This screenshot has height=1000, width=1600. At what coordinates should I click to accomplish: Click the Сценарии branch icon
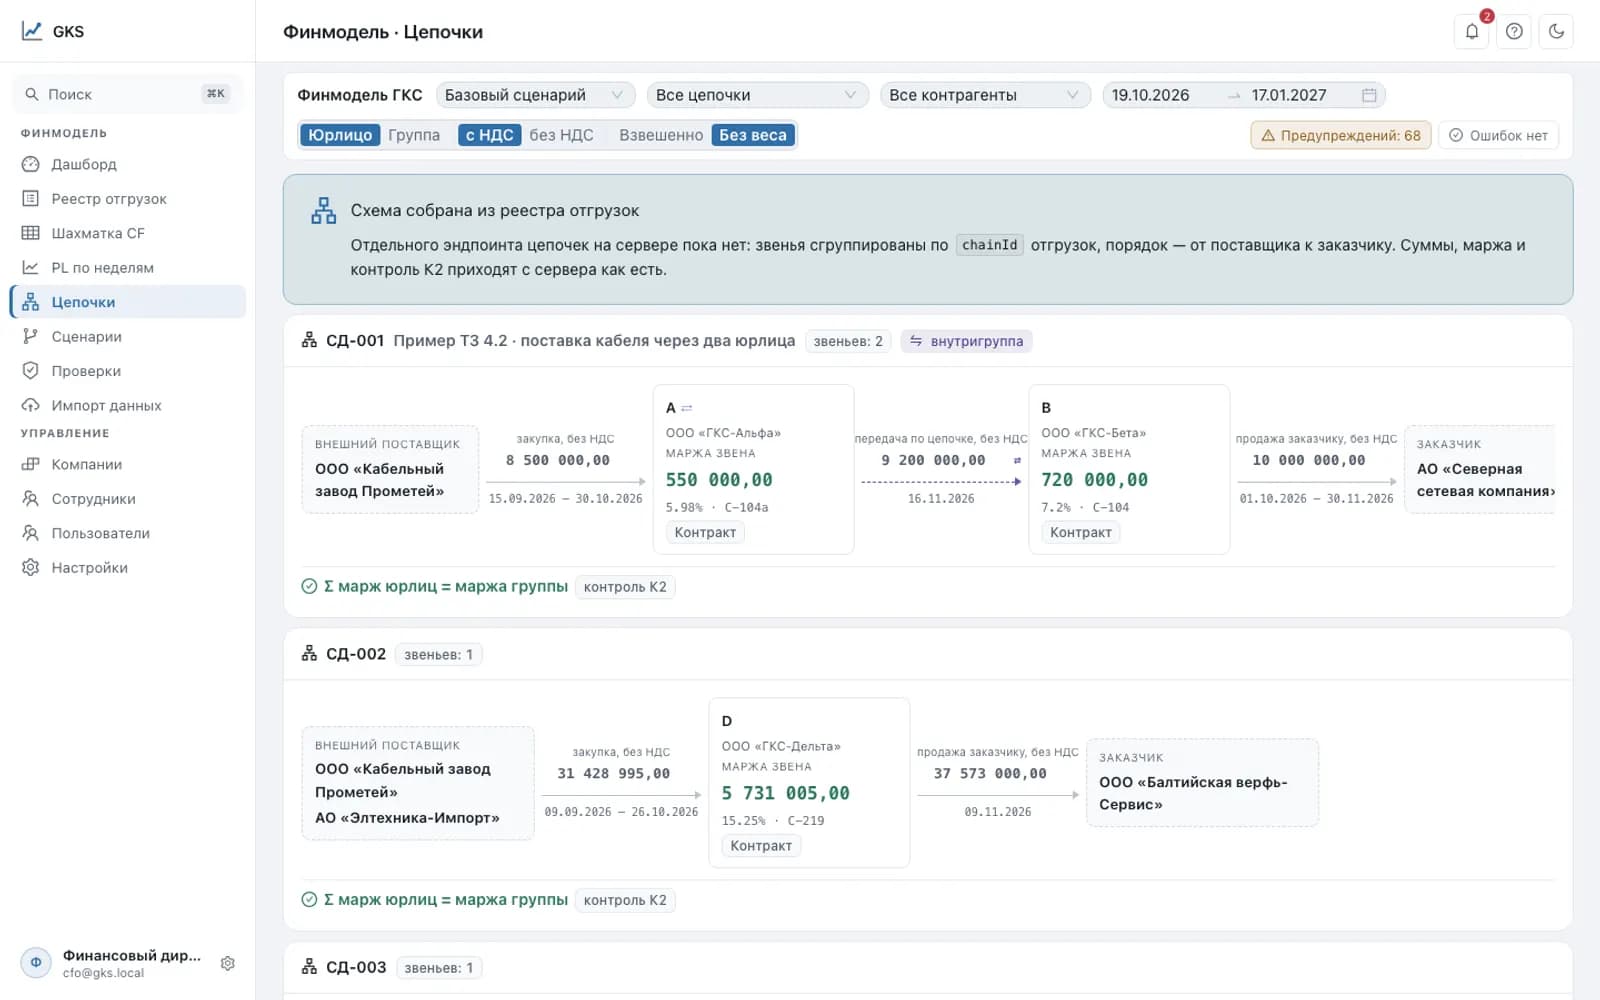point(31,336)
